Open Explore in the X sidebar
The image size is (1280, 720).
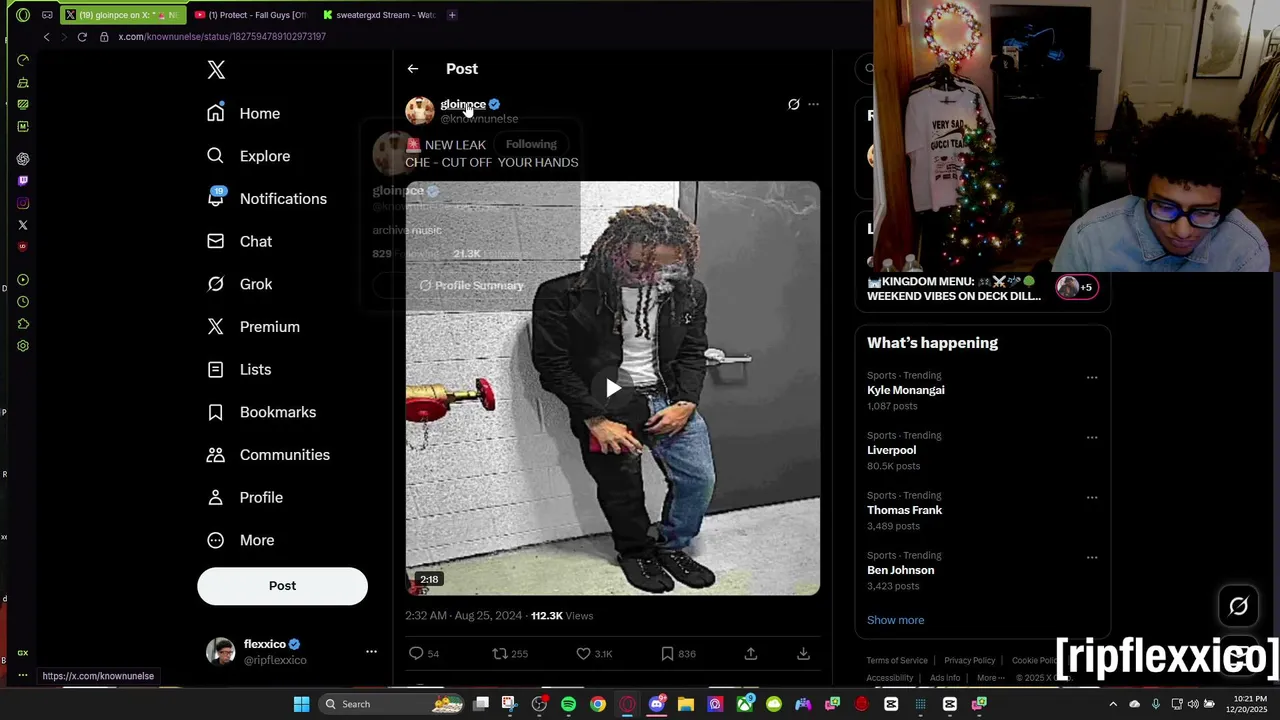click(248, 156)
